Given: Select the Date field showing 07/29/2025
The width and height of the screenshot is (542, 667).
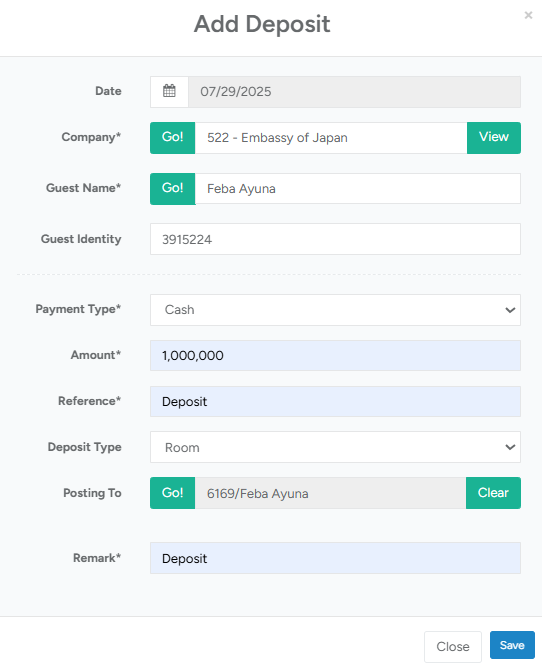Looking at the screenshot, I should click(x=354, y=92).
